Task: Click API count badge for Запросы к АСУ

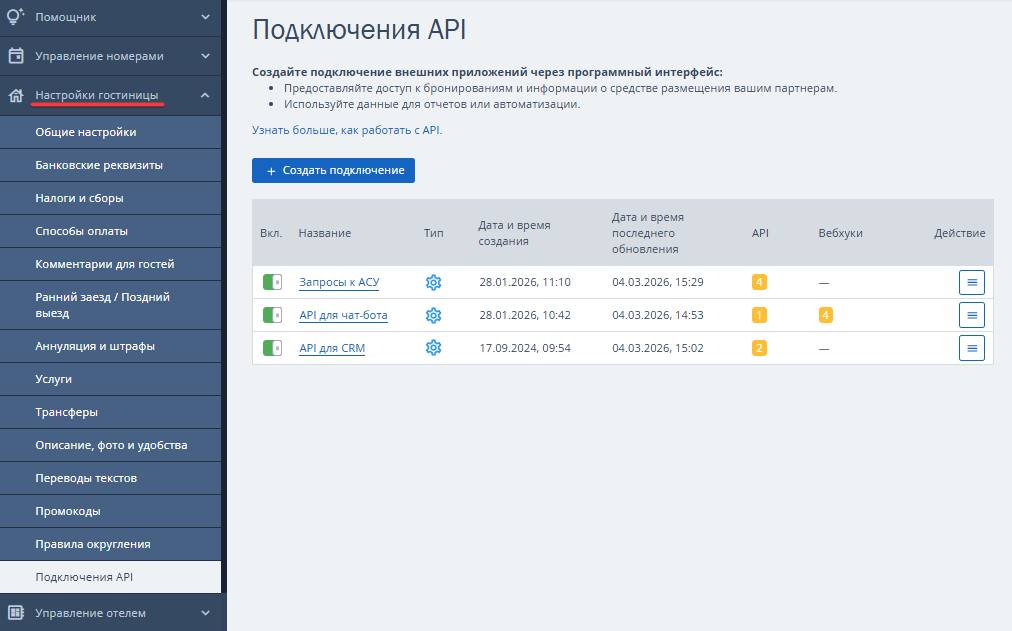Action: tap(759, 282)
